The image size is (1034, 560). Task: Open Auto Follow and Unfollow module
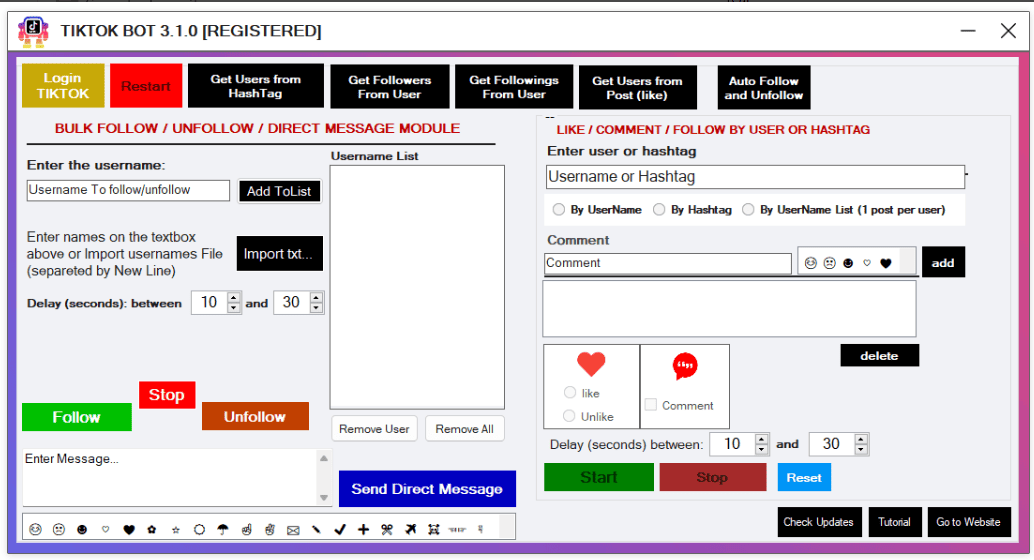[x=764, y=87]
